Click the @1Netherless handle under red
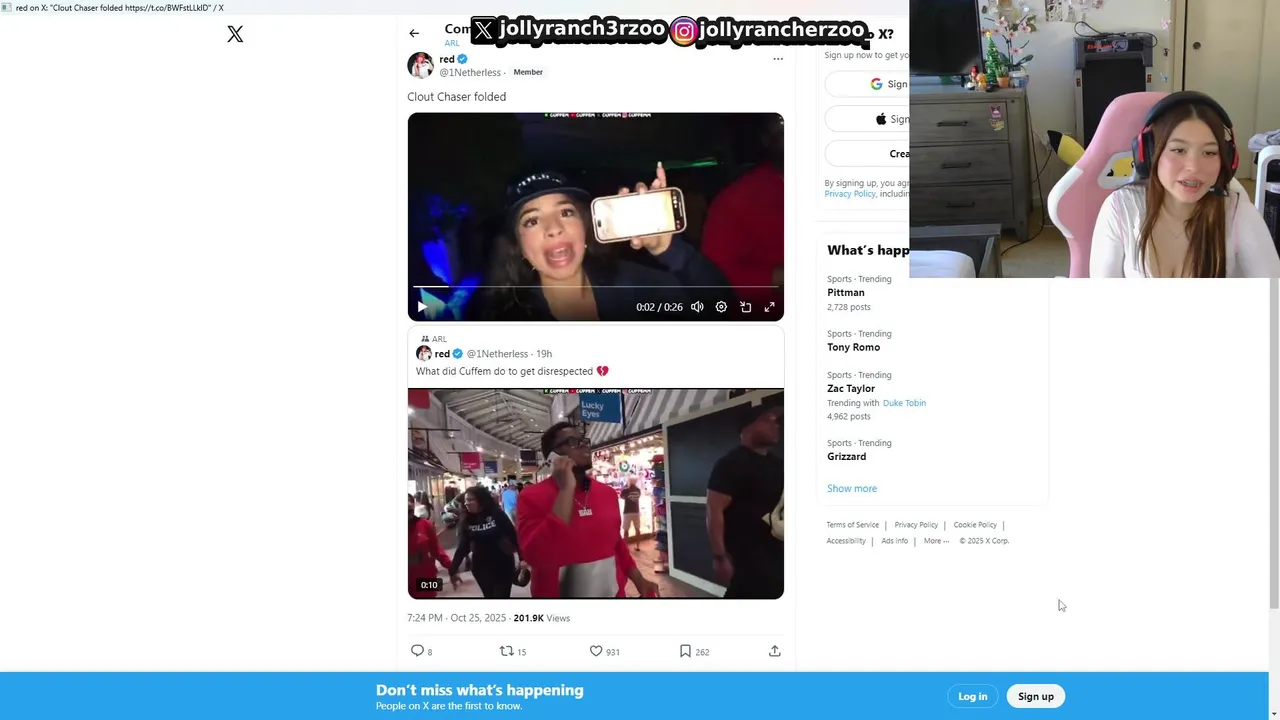The width and height of the screenshot is (1280, 720). pyautogui.click(x=470, y=73)
